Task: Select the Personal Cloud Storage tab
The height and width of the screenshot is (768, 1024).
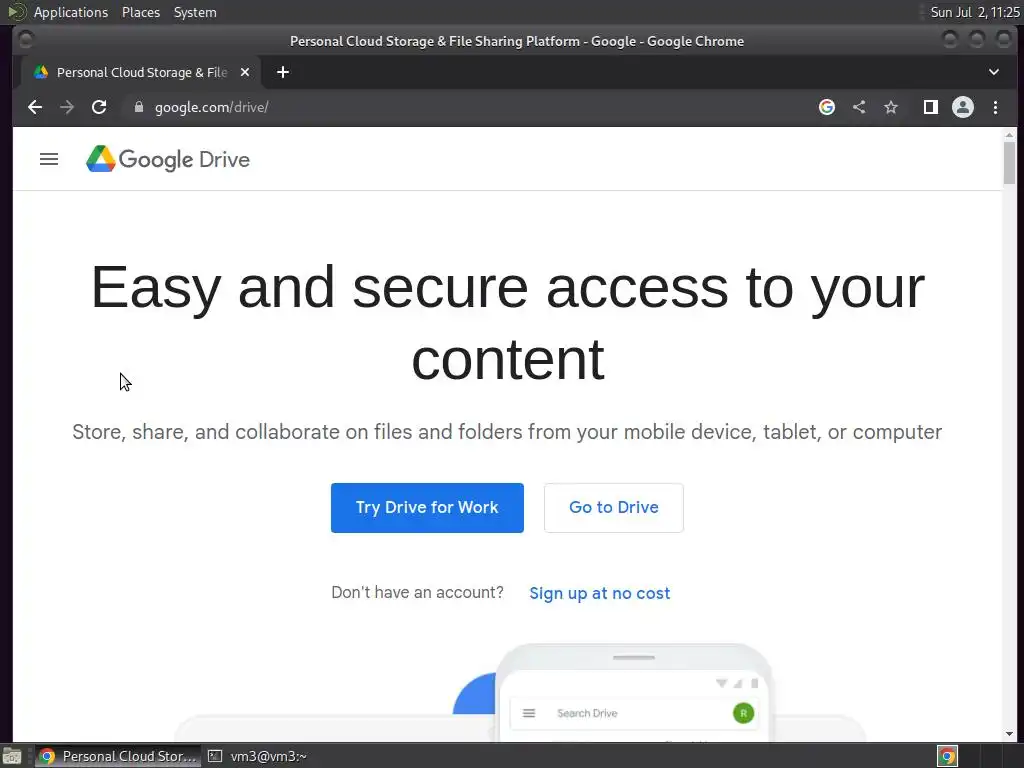Action: [x=140, y=72]
